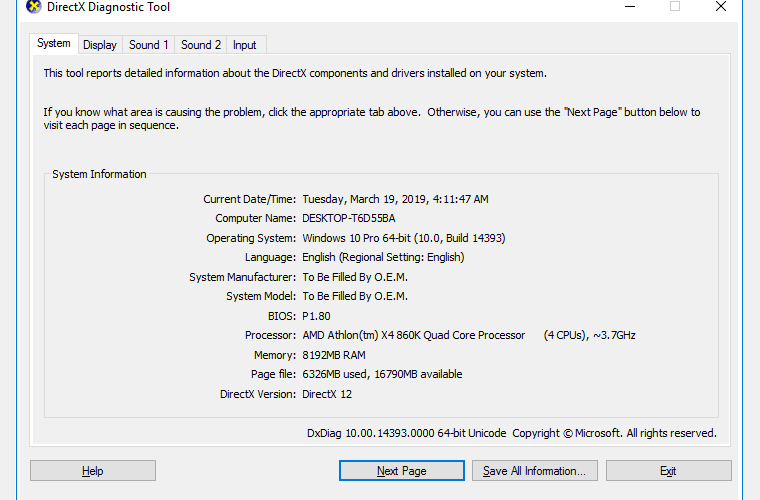Click the Exit button
Screen dimensions: 760x500
pos(668,470)
